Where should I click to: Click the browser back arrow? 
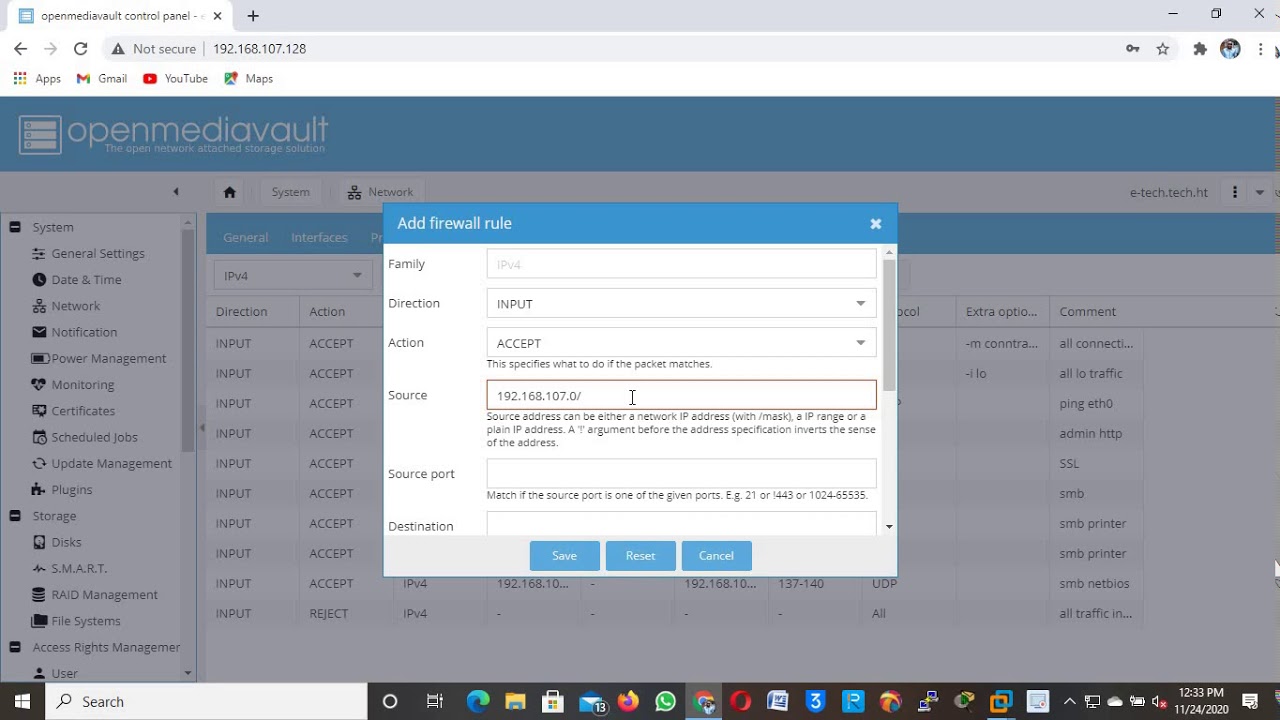tap(20, 48)
